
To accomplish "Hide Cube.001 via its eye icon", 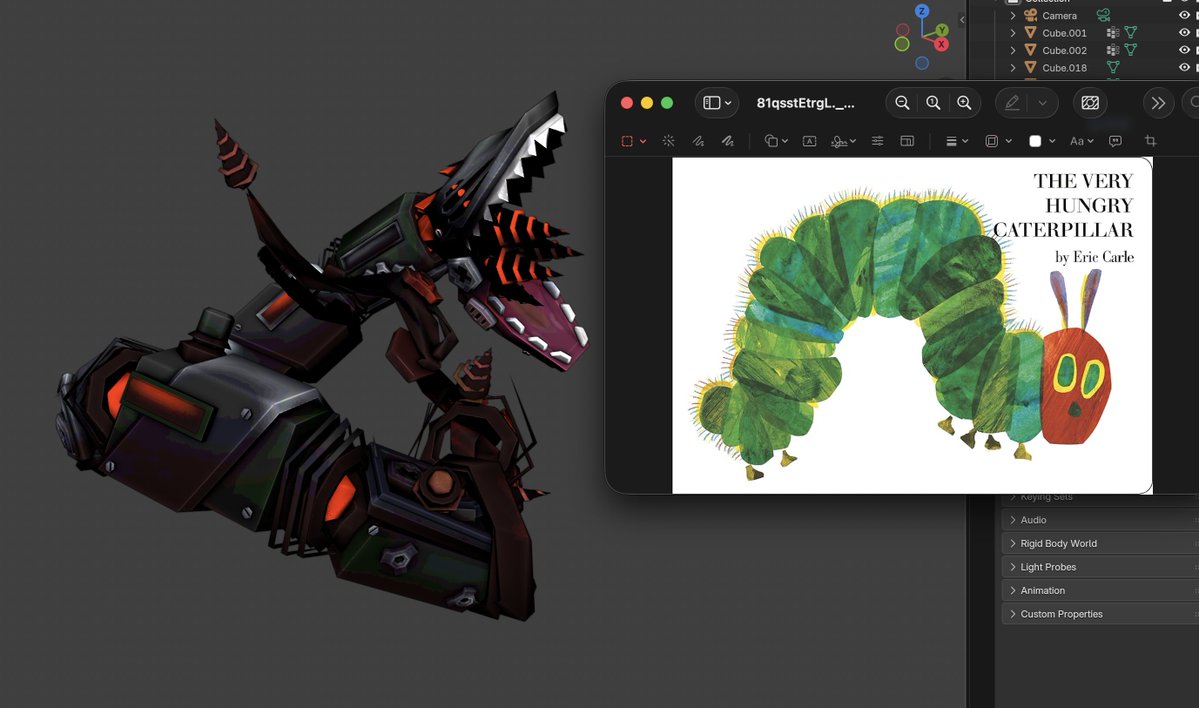I will point(1184,33).
